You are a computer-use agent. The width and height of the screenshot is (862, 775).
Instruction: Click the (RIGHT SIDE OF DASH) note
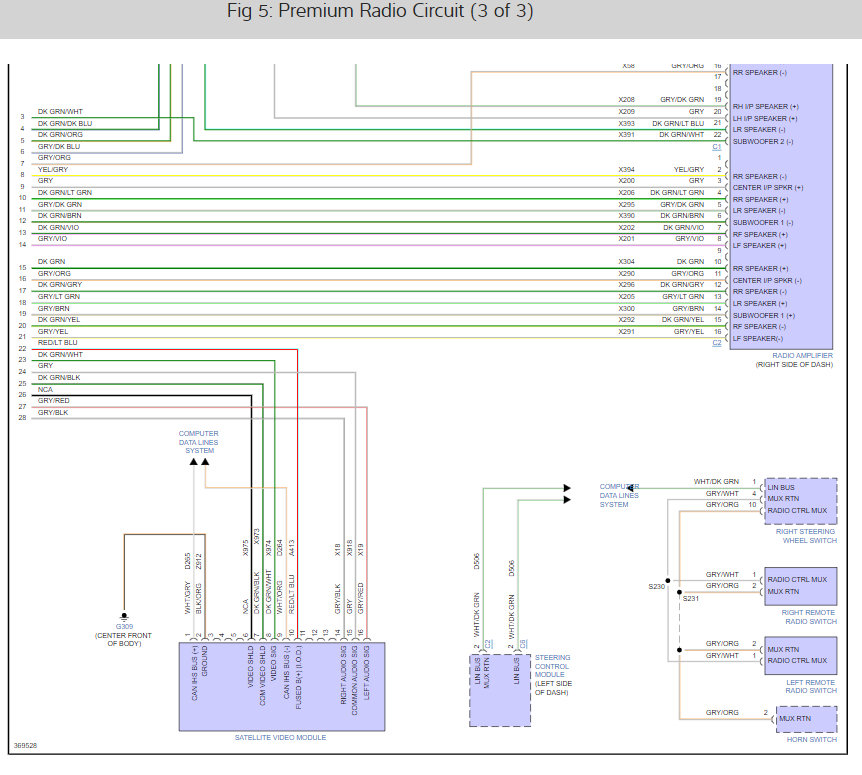794,364
